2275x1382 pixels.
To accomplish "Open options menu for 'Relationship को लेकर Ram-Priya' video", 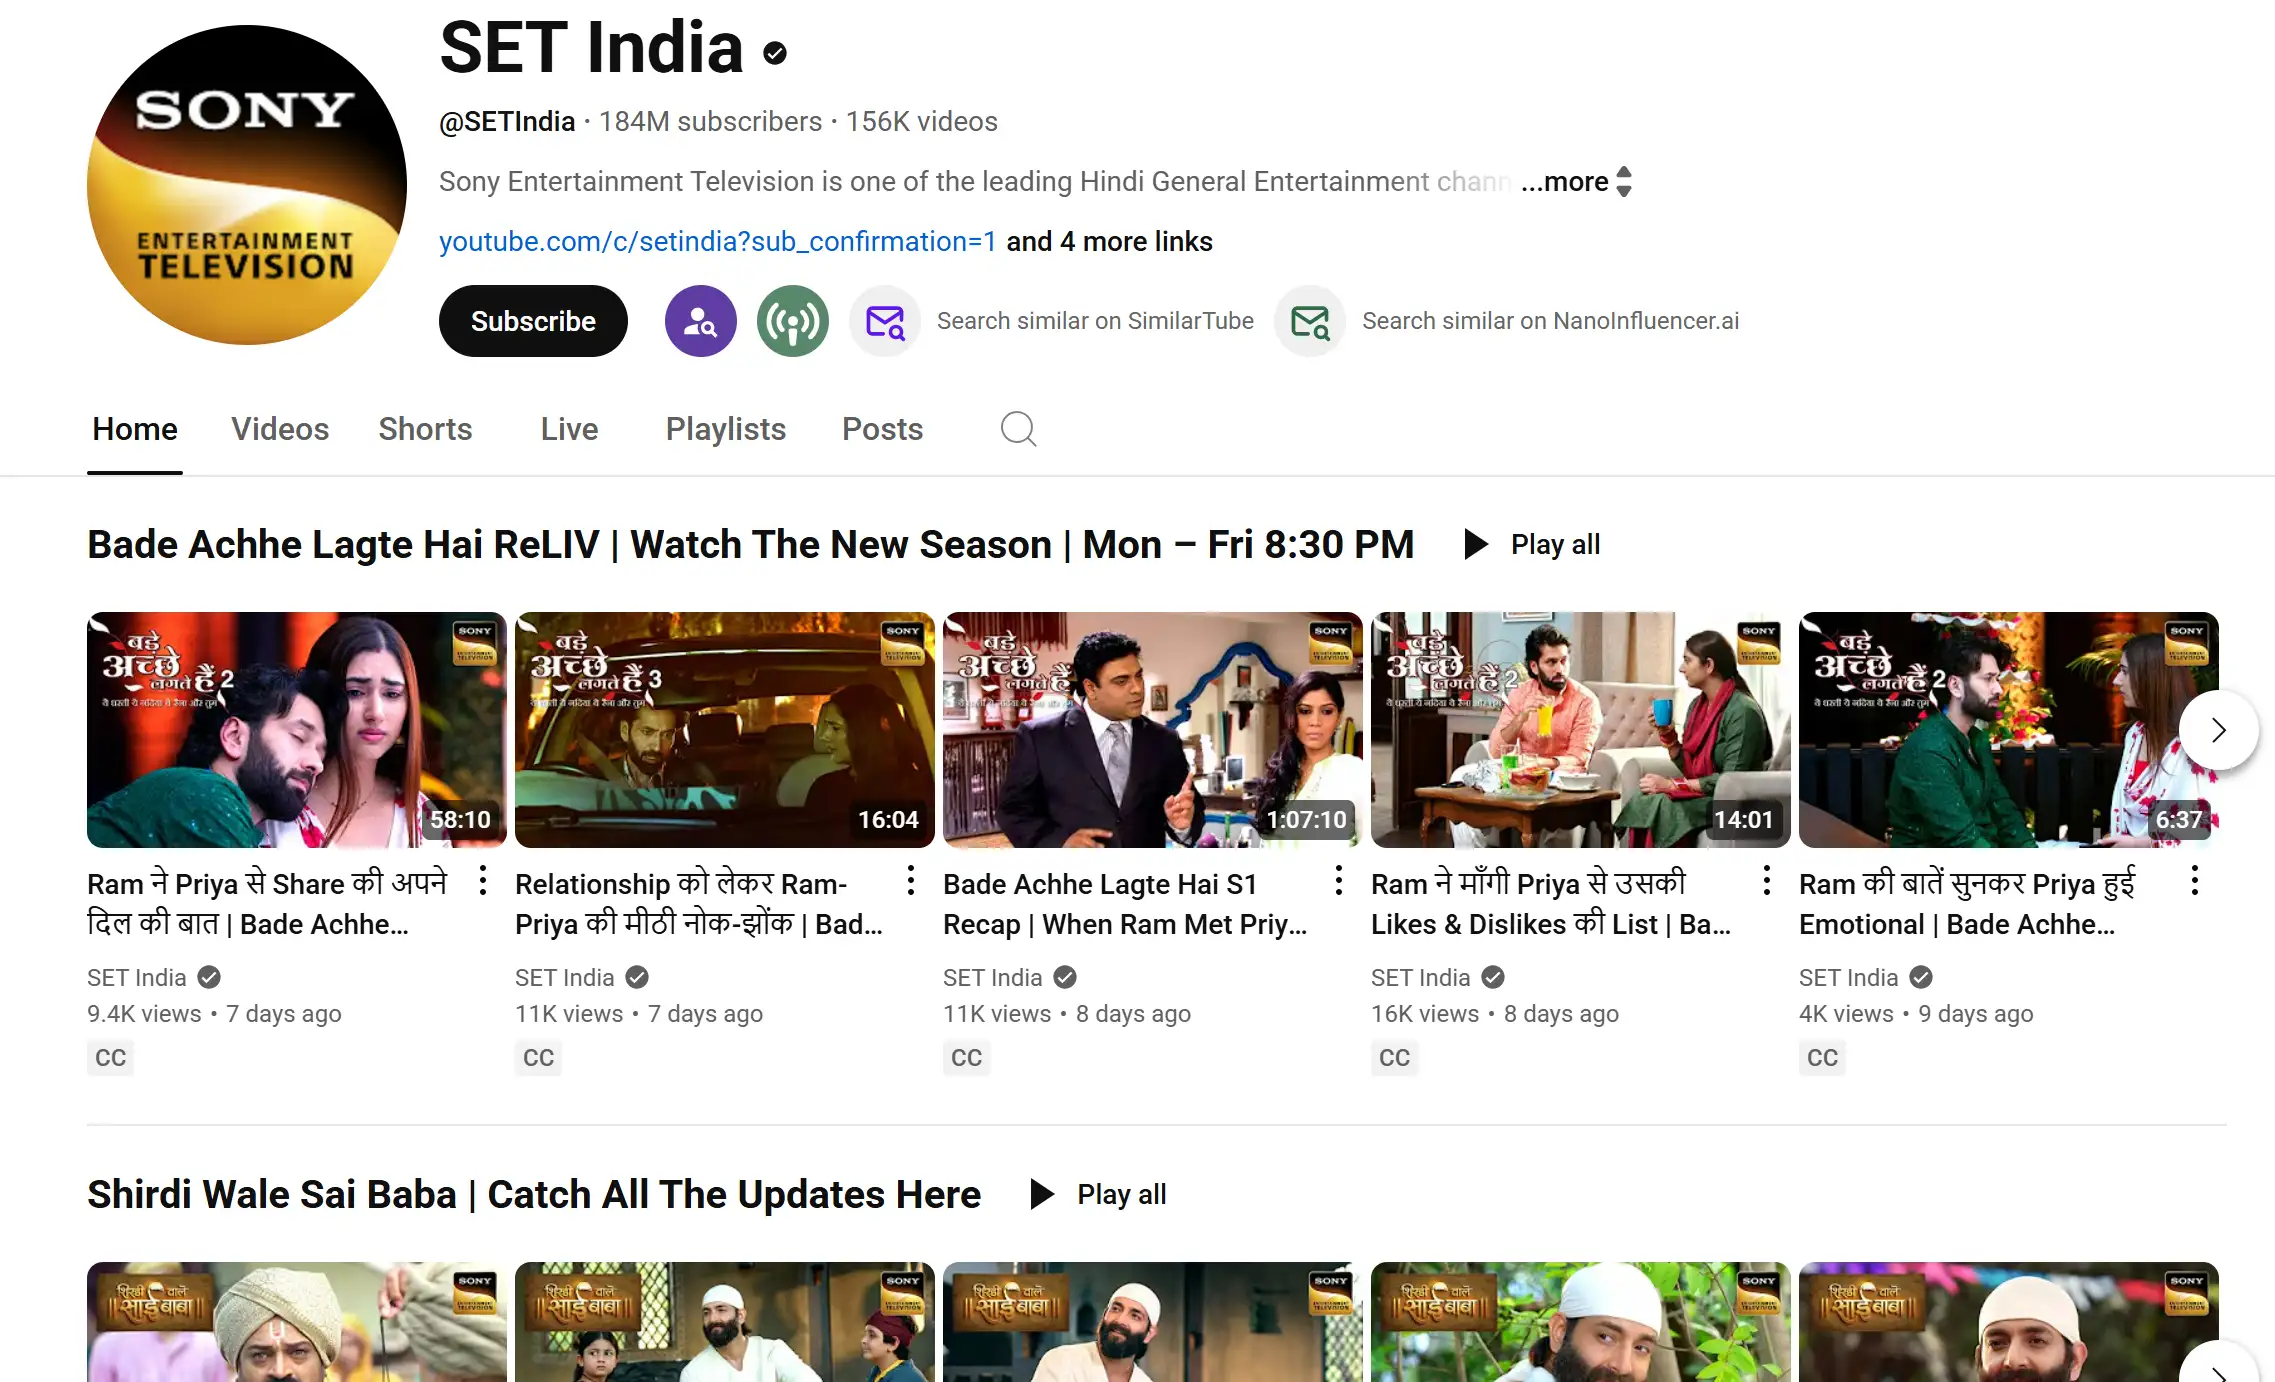I will tap(911, 881).
